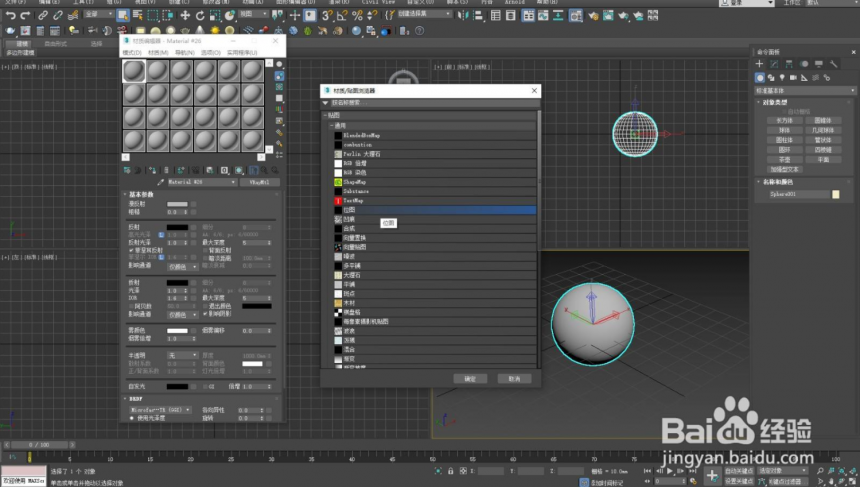This screenshot has height=487, width=860.
Task: Open the 半透明 type dropdown
Action: [183, 355]
